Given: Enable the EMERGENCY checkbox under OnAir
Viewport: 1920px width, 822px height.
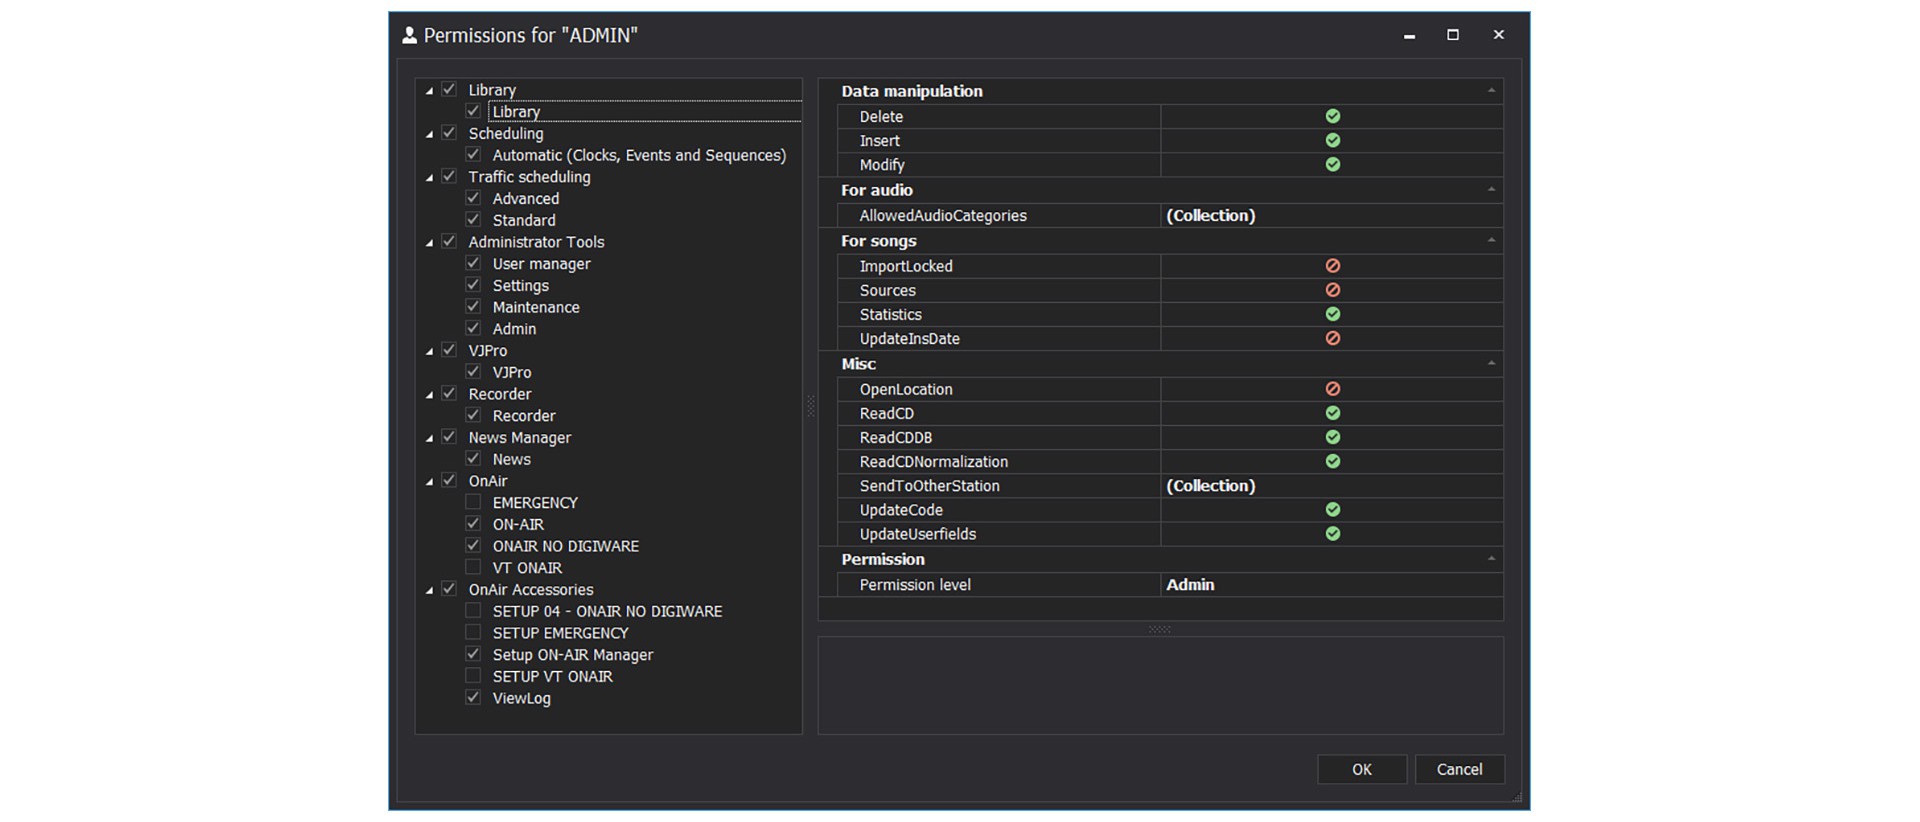Looking at the screenshot, I should [x=473, y=502].
